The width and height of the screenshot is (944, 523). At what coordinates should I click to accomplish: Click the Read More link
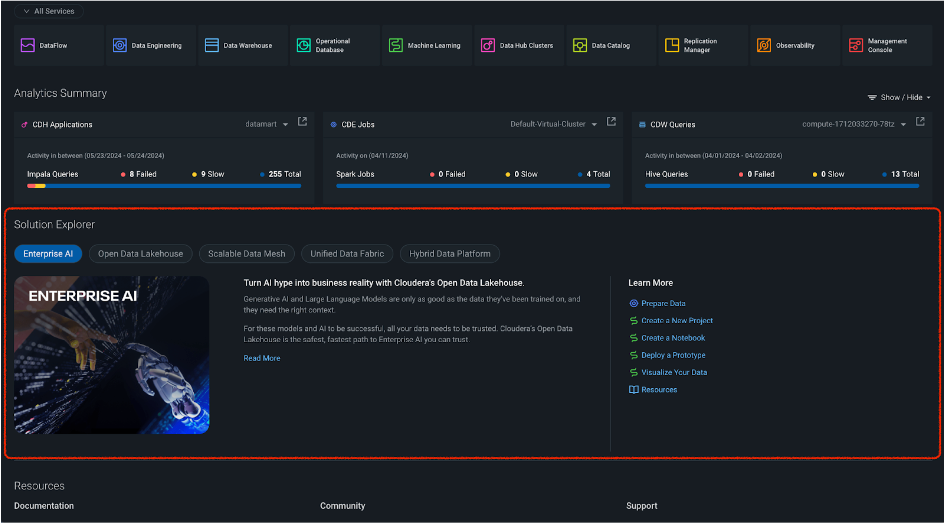(262, 358)
